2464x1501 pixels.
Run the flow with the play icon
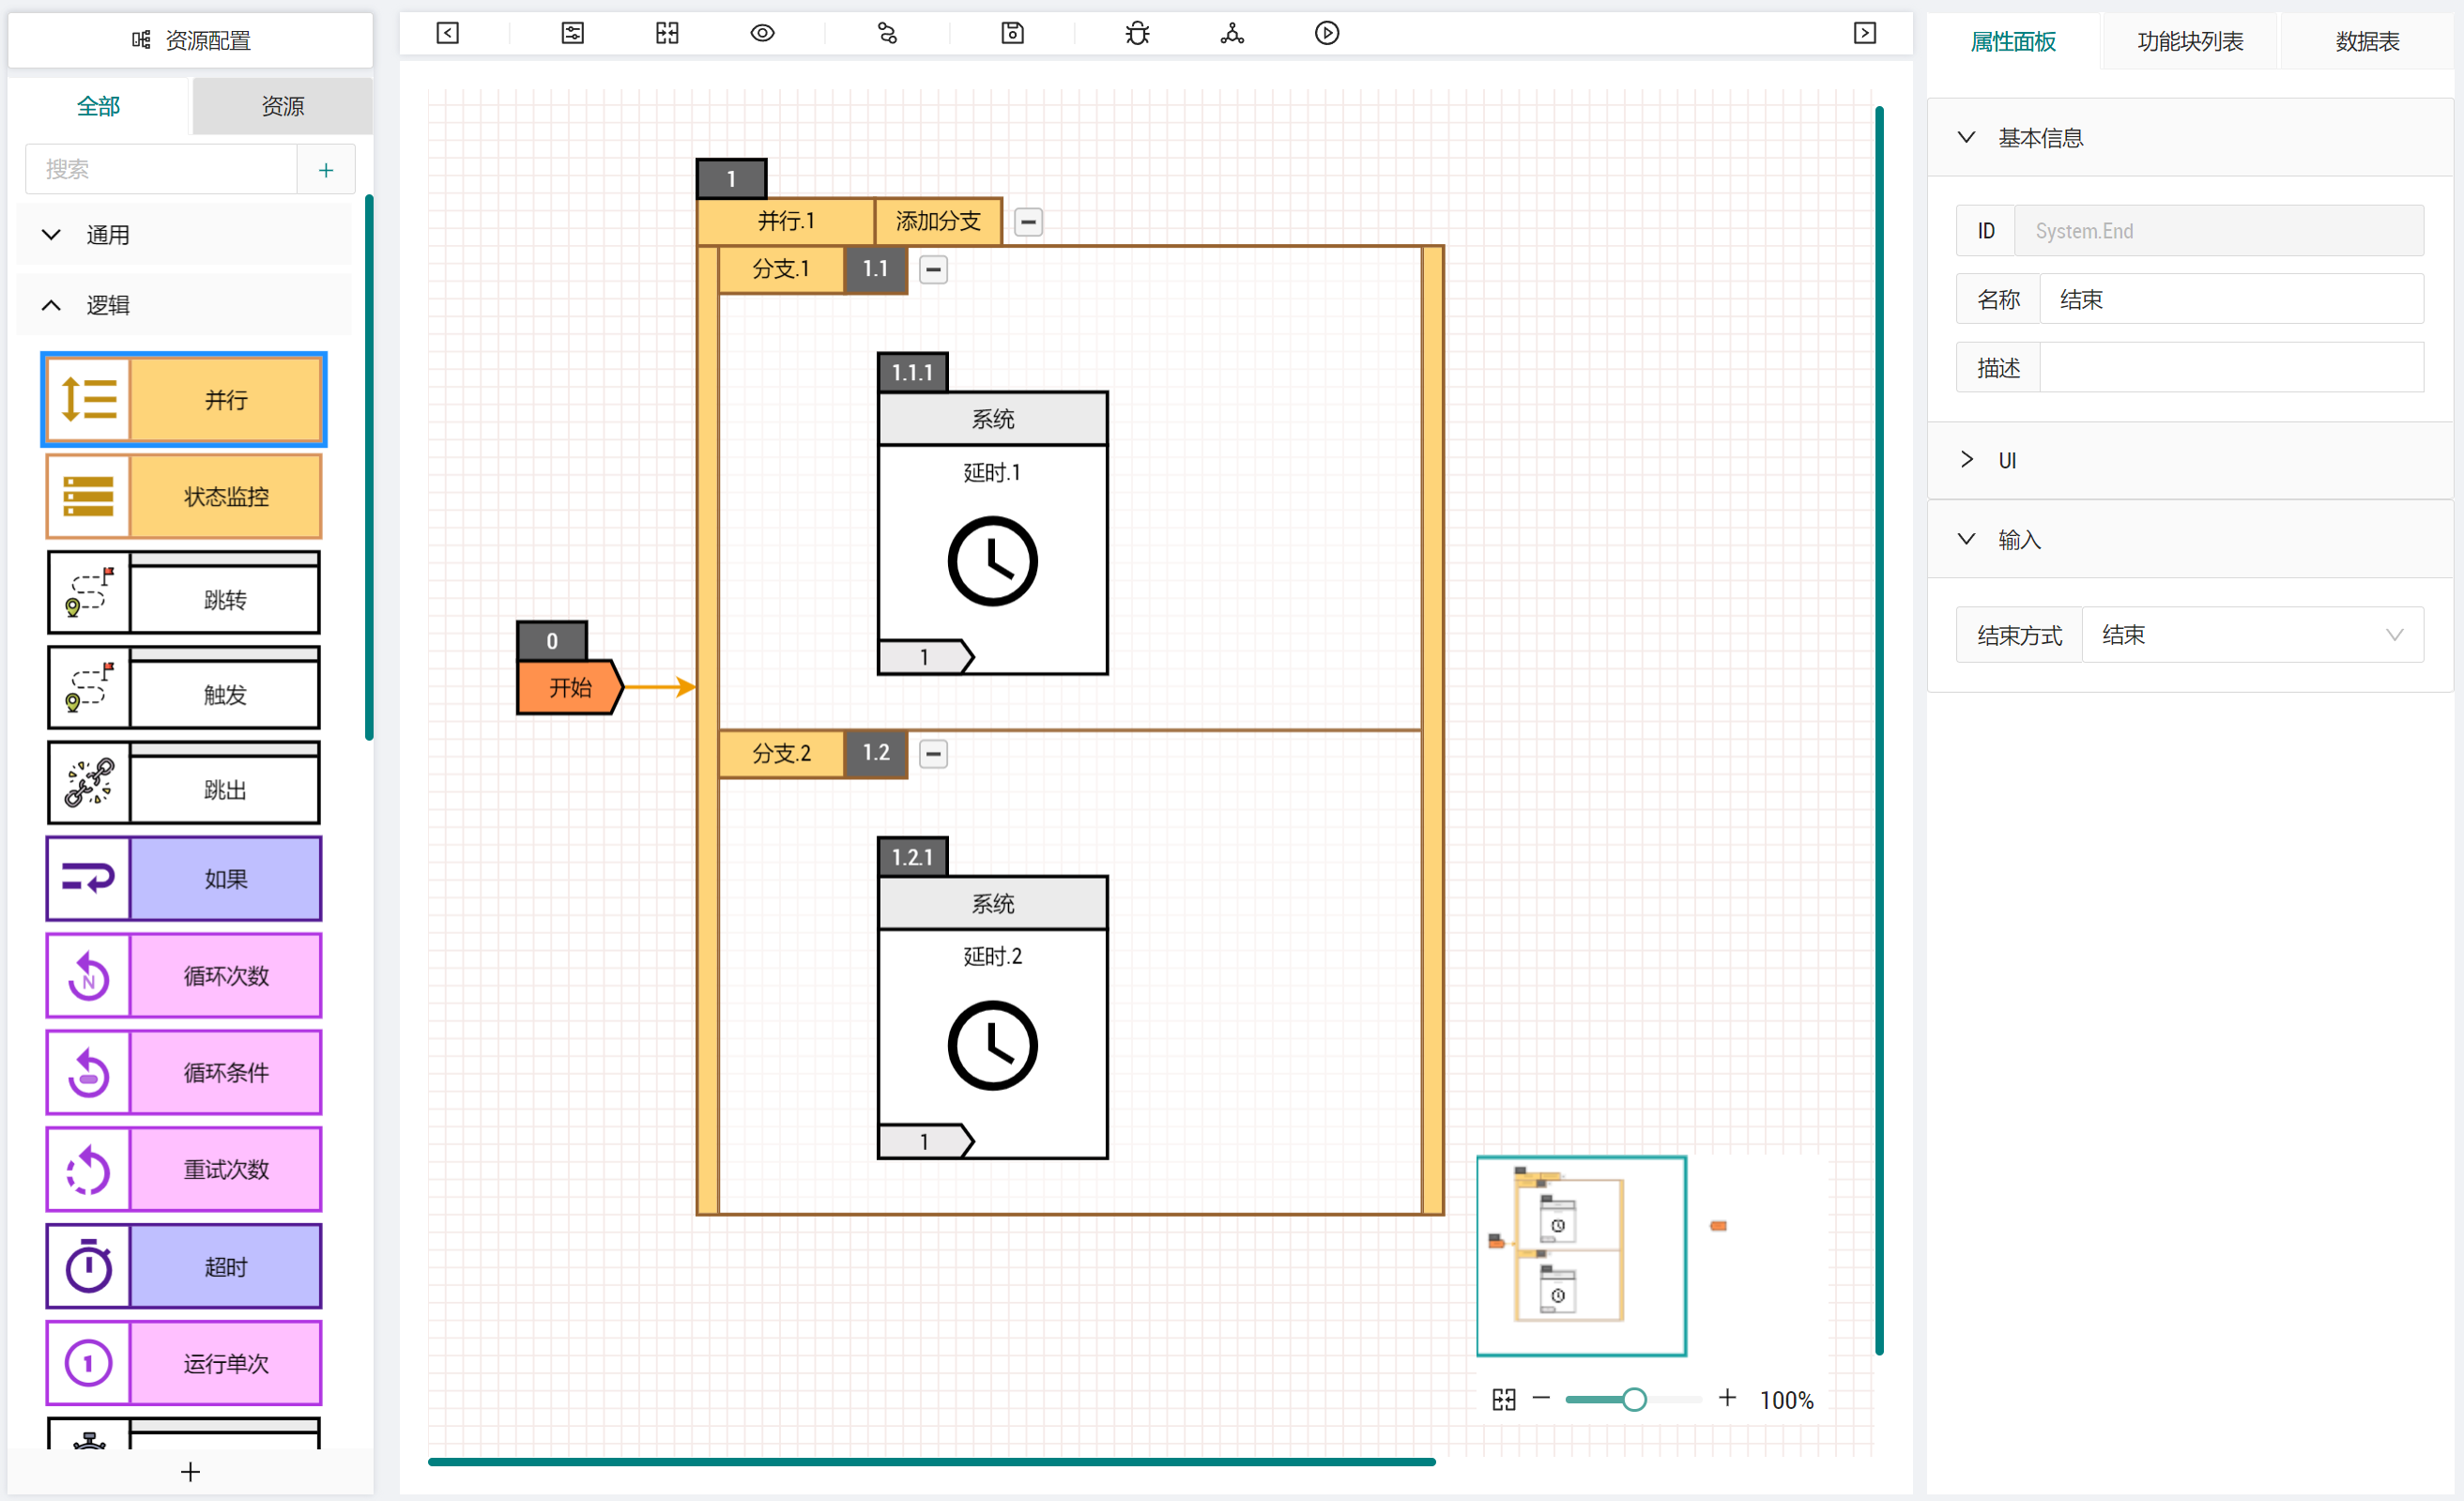point(1327,33)
